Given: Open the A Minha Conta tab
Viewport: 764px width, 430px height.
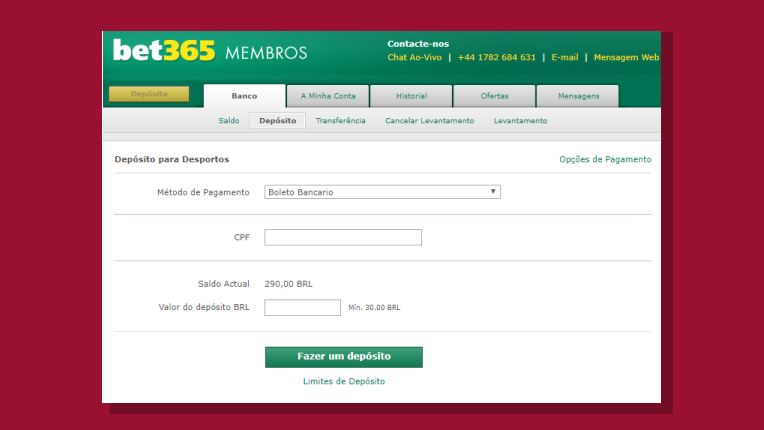Looking at the screenshot, I should coord(328,96).
